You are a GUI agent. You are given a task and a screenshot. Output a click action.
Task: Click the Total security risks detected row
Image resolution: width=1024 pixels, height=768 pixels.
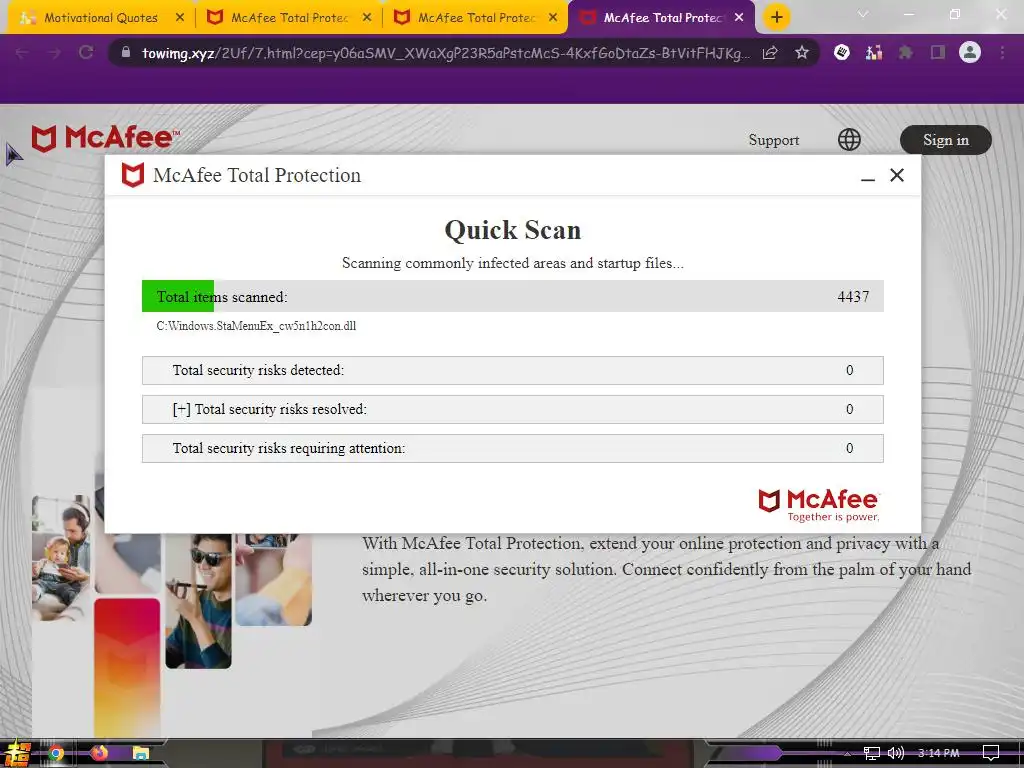(x=513, y=370)
